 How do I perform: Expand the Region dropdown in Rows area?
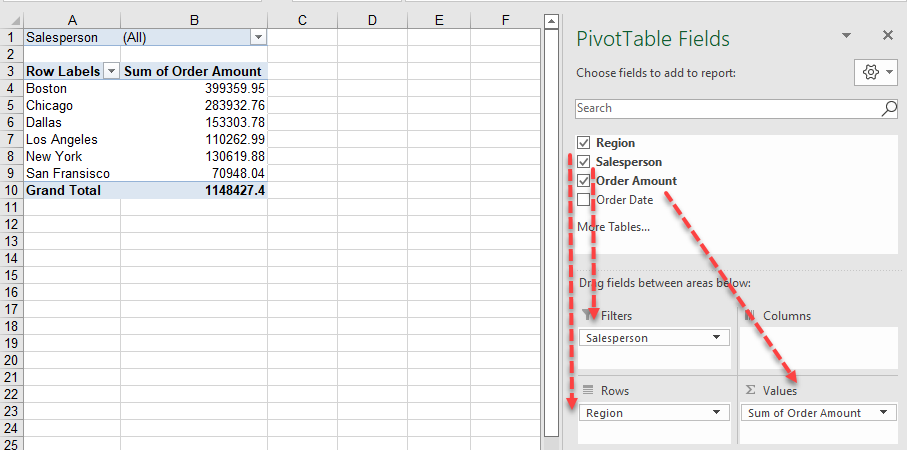[718, 413]
